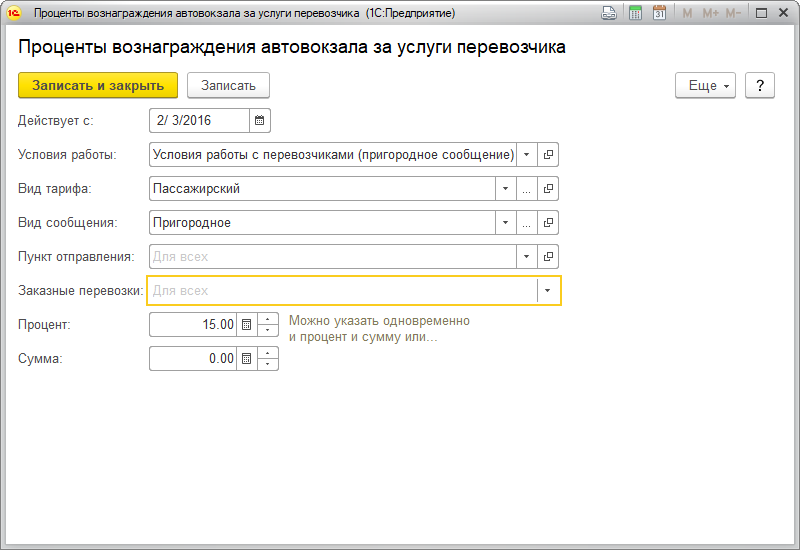Viewport: 800px width, 550px height.
Task: Expand the Вид тарифа dropdown
Action: pyautogui.click(x=506, y=189)
